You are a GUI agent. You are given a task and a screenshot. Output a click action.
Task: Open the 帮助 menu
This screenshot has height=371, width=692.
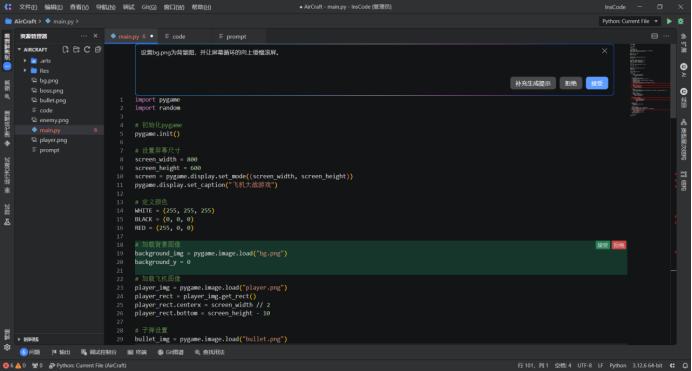[x=201, y=7]
